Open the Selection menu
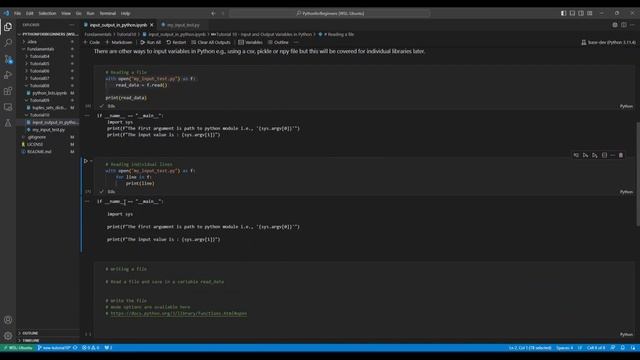The width and height of the screenshot is (640, 360). 47,13
